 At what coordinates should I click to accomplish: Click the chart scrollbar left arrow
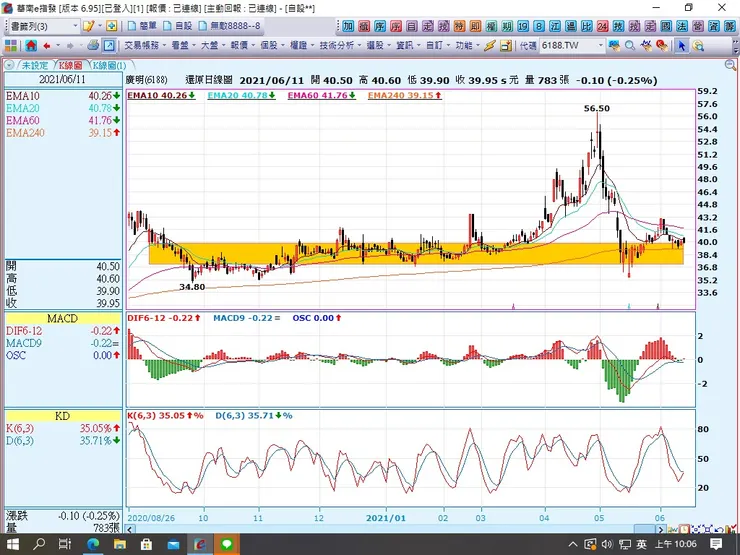pyautogui.click(x=130, y=530)
